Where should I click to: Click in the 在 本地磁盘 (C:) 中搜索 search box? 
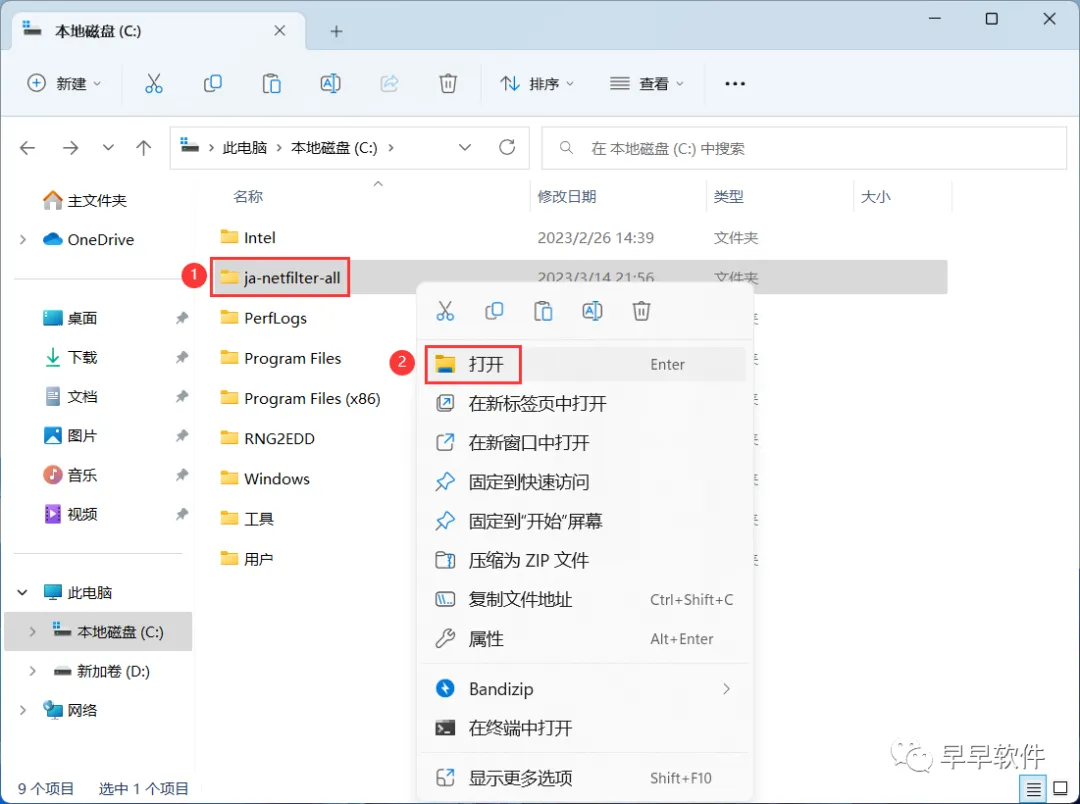pyautogui.click(x=804, y=148)
